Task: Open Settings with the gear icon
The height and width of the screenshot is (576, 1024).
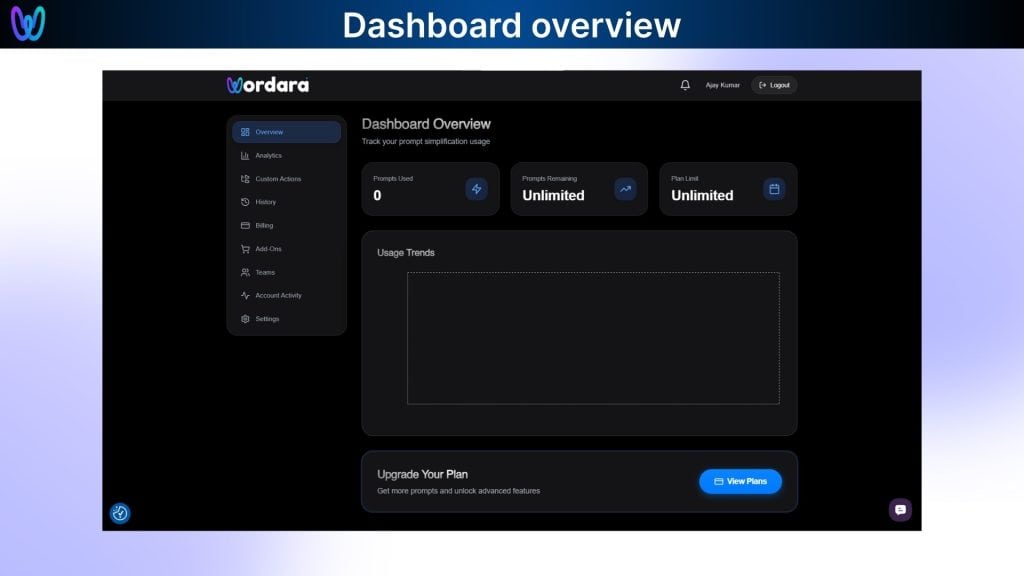Action: tap(245, 318)
